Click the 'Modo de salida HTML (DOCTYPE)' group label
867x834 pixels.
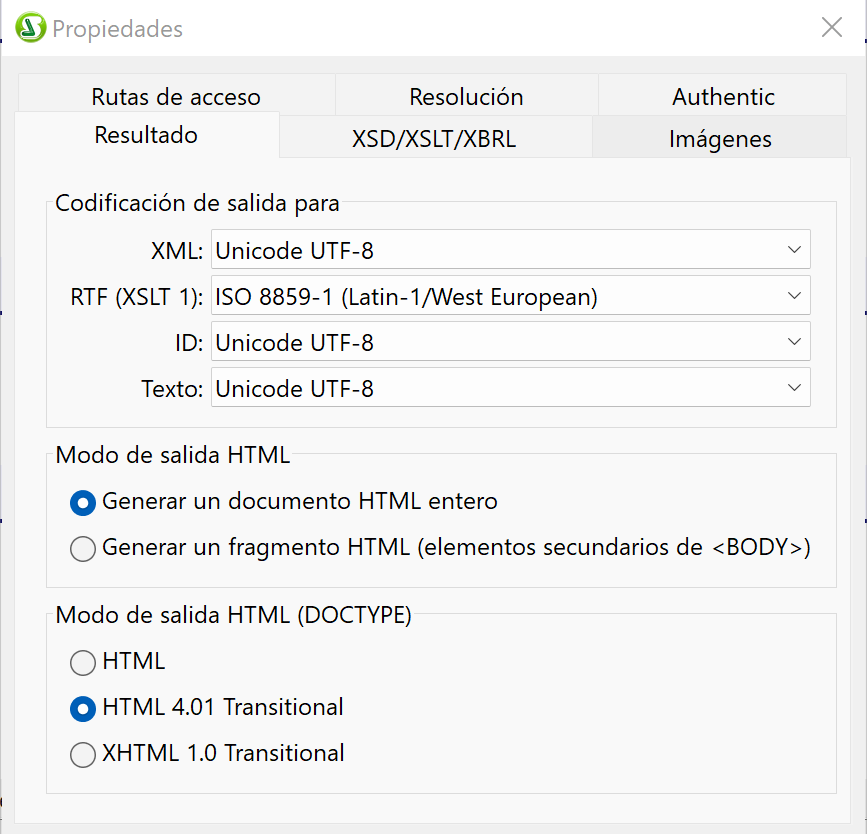(233, 615)
